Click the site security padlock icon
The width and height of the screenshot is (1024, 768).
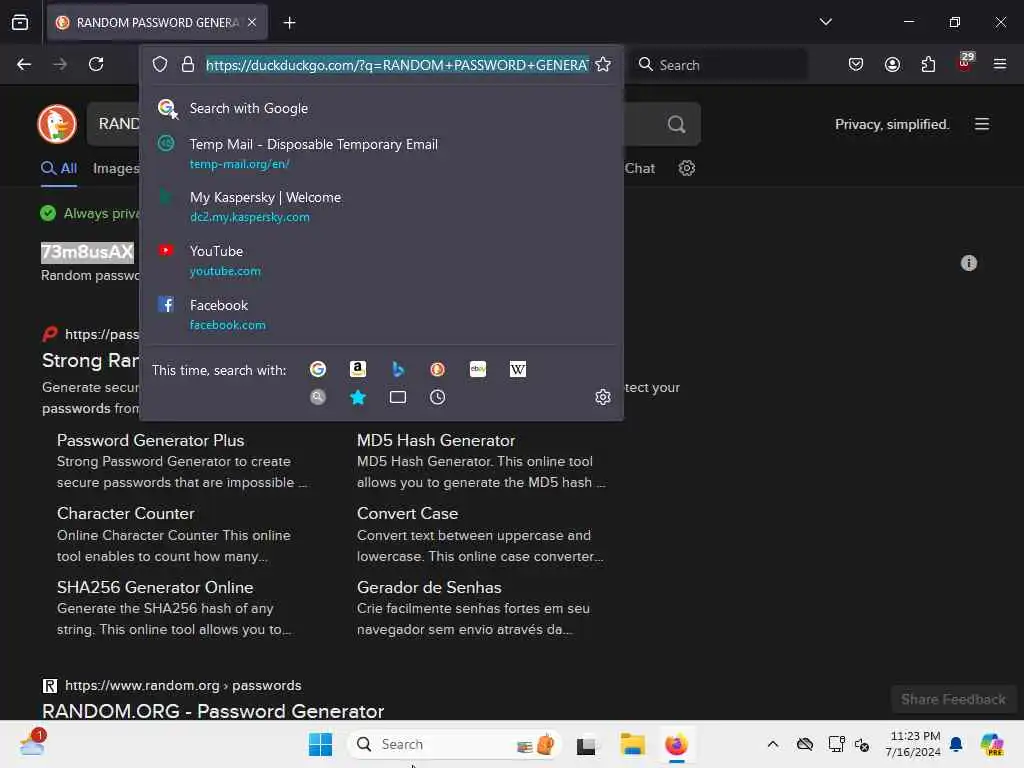(187, 65)
